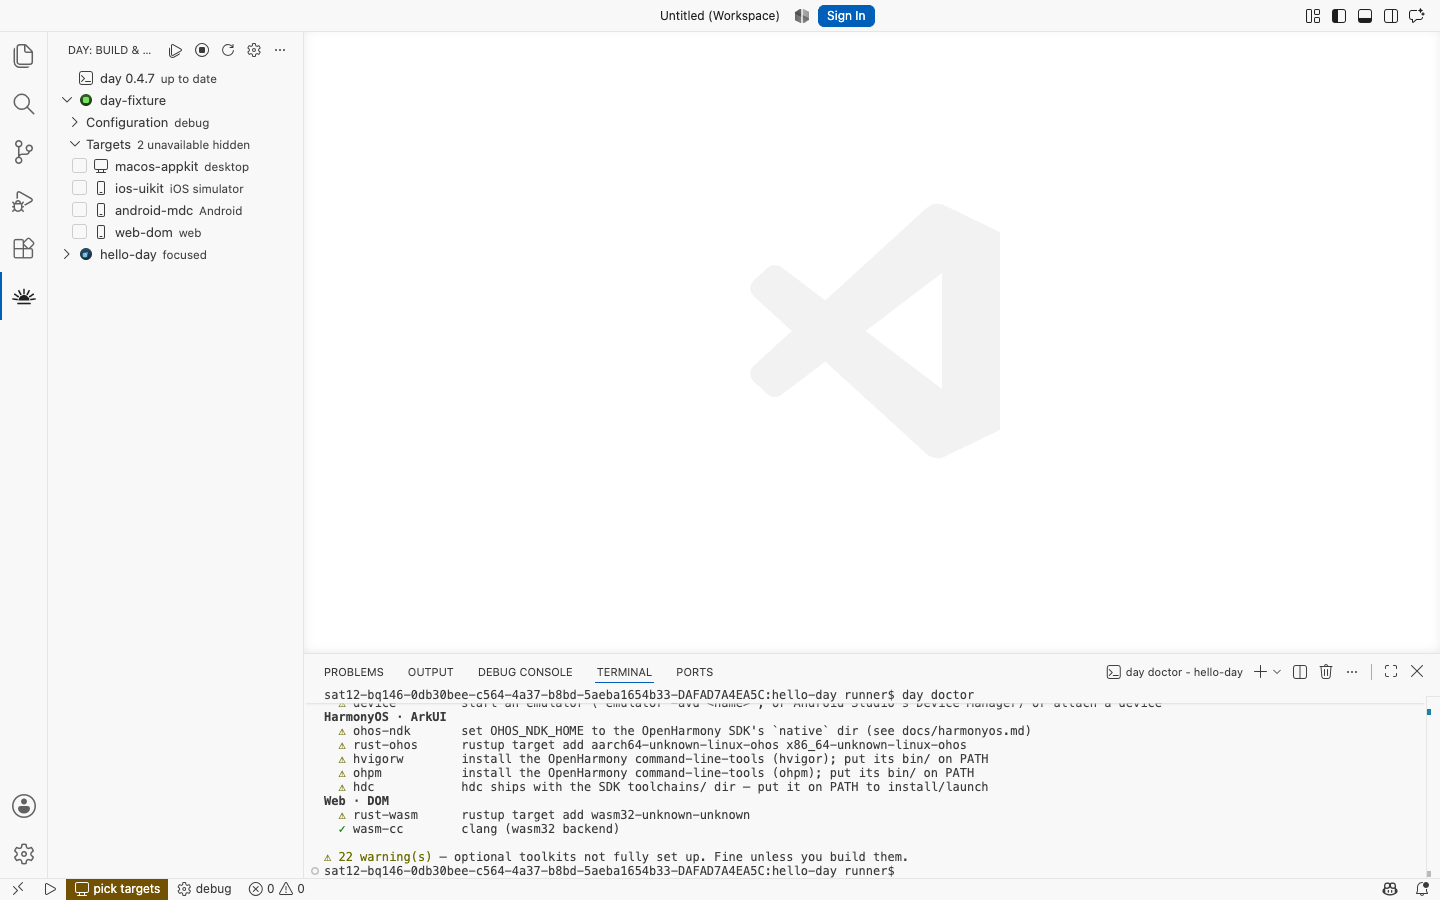1440x900 pixels.
Task: Collapse the day-fixture tree node
Action: [67, 100]
